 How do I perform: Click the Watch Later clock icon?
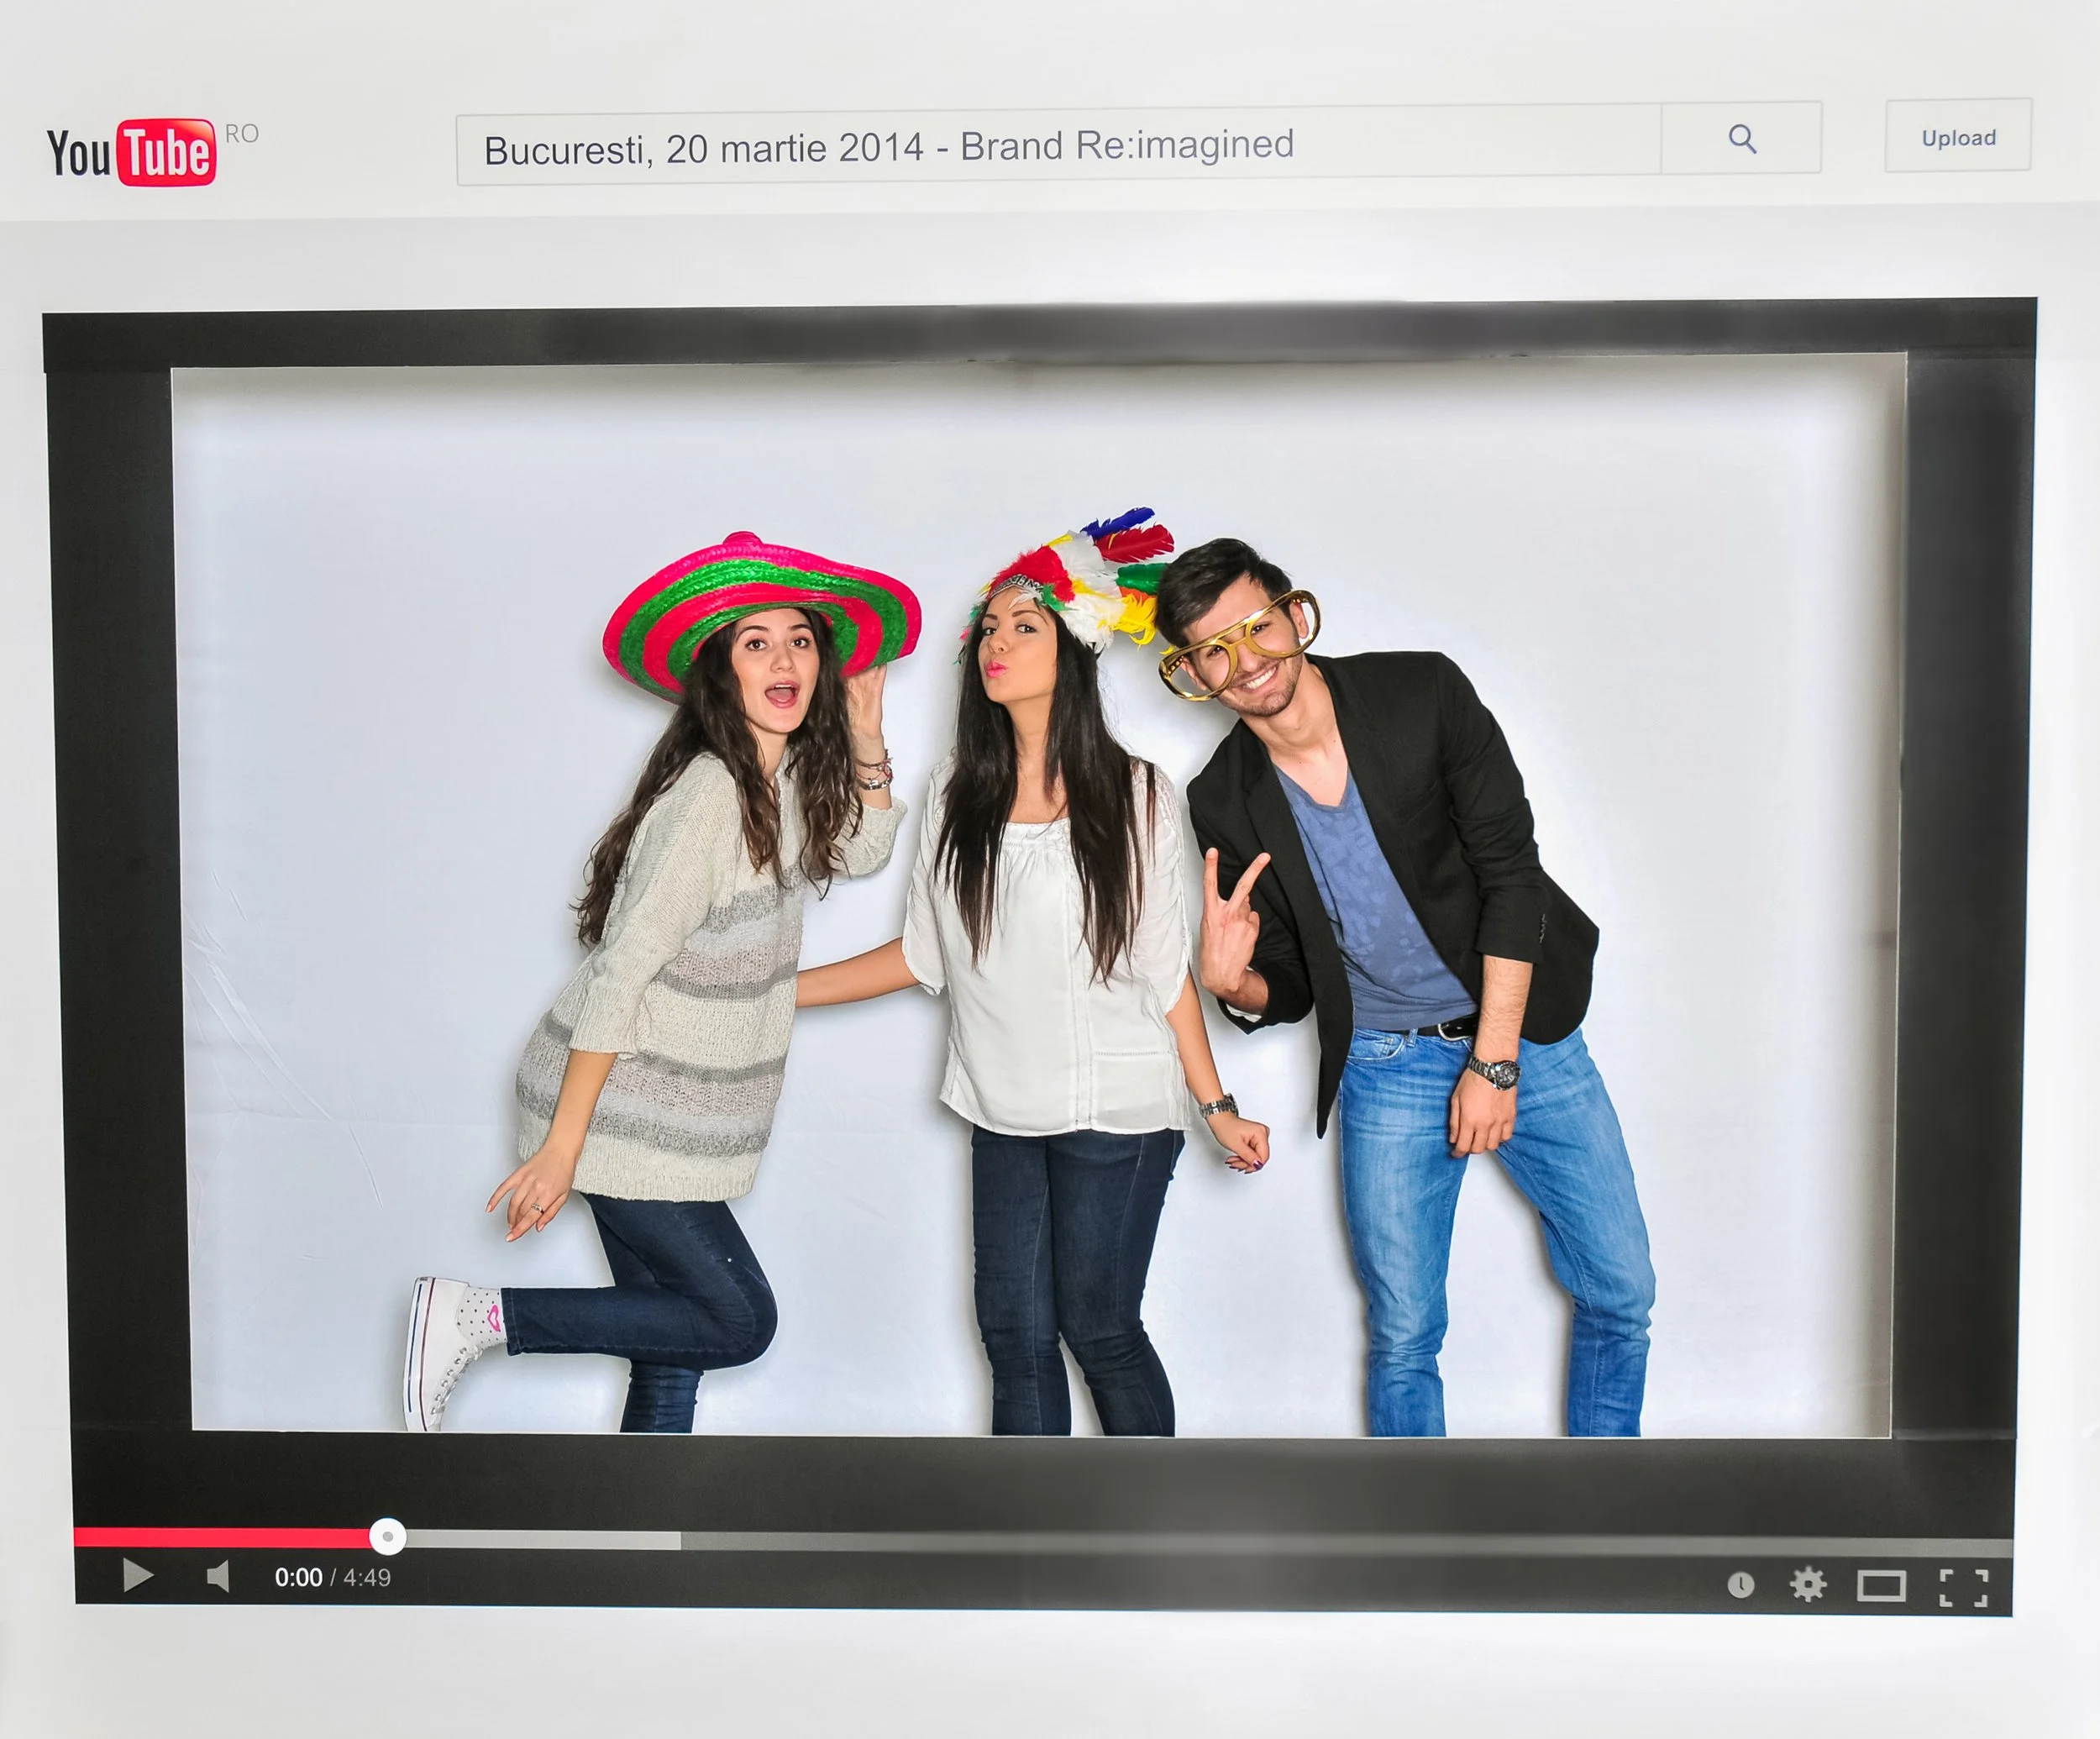click(1741, 1584)
